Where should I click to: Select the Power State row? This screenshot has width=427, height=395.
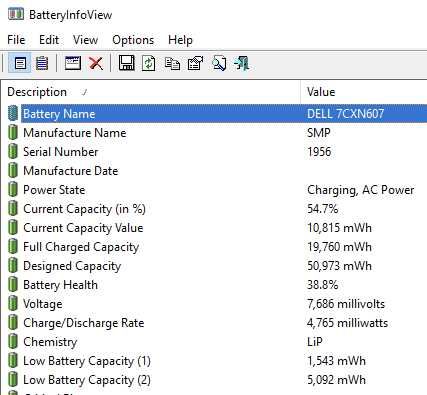[213, 190]
